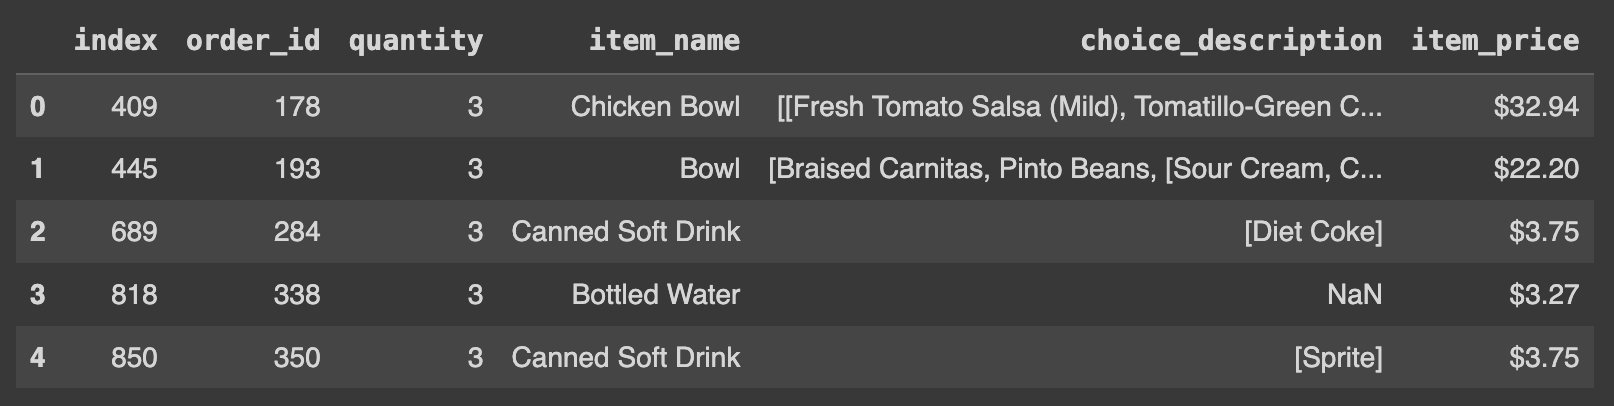The width and height of the screenshot is (1614, 406).
Task: Click the [Sprite] description cell
Action: coord(1338,358)
